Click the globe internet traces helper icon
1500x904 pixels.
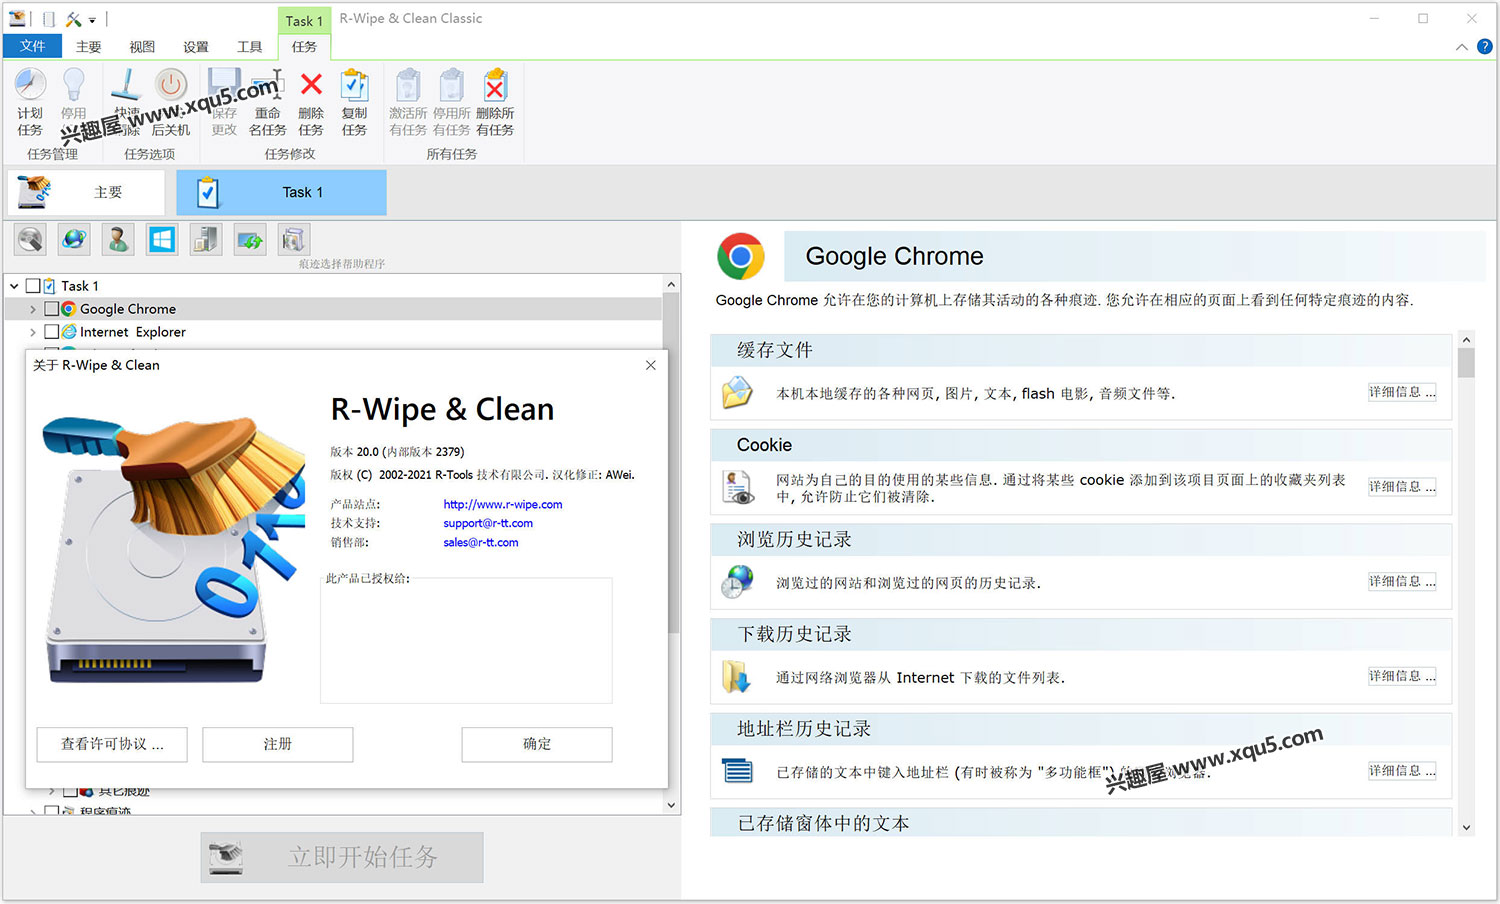(74, 240)
